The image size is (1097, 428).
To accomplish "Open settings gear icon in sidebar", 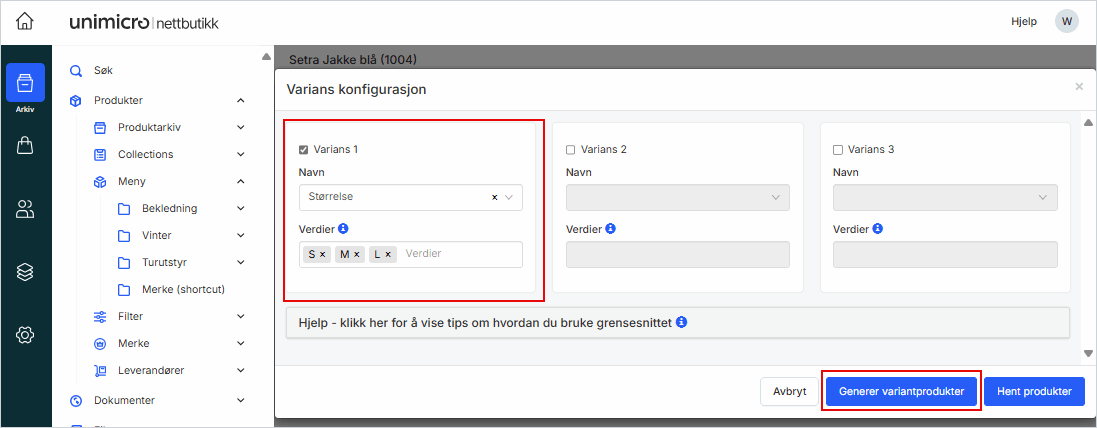I will 25,335.
